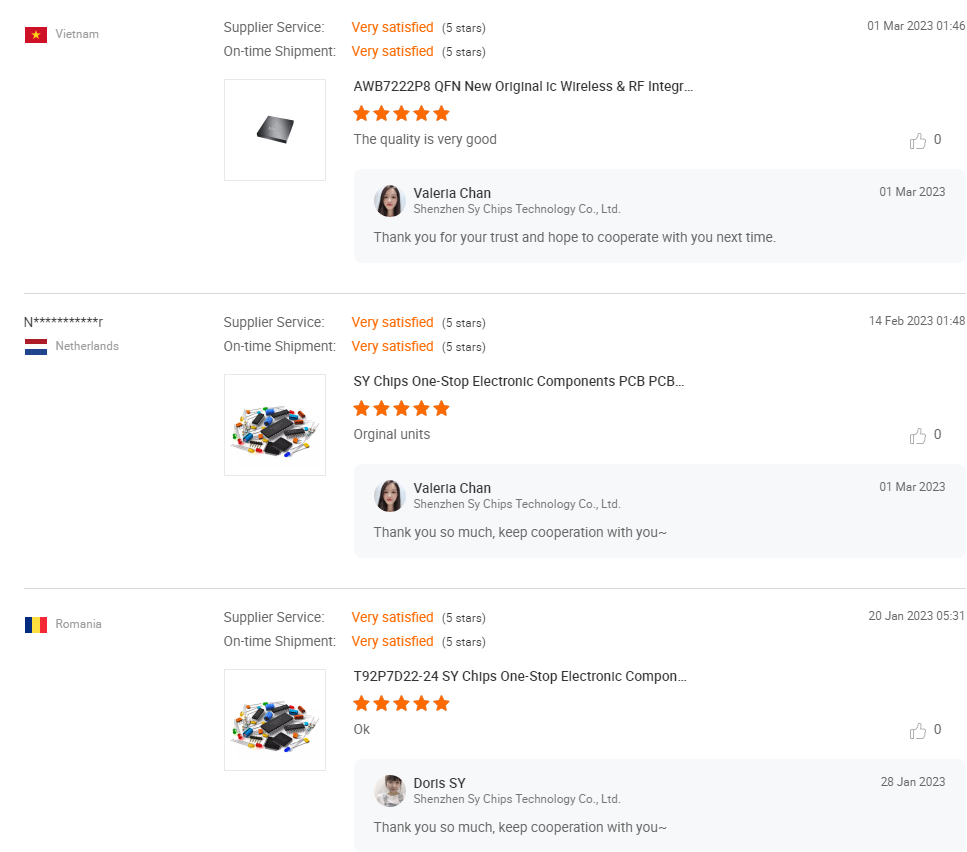
Task: Click Doris SY's profile avatar
Action: coord(389,791)
